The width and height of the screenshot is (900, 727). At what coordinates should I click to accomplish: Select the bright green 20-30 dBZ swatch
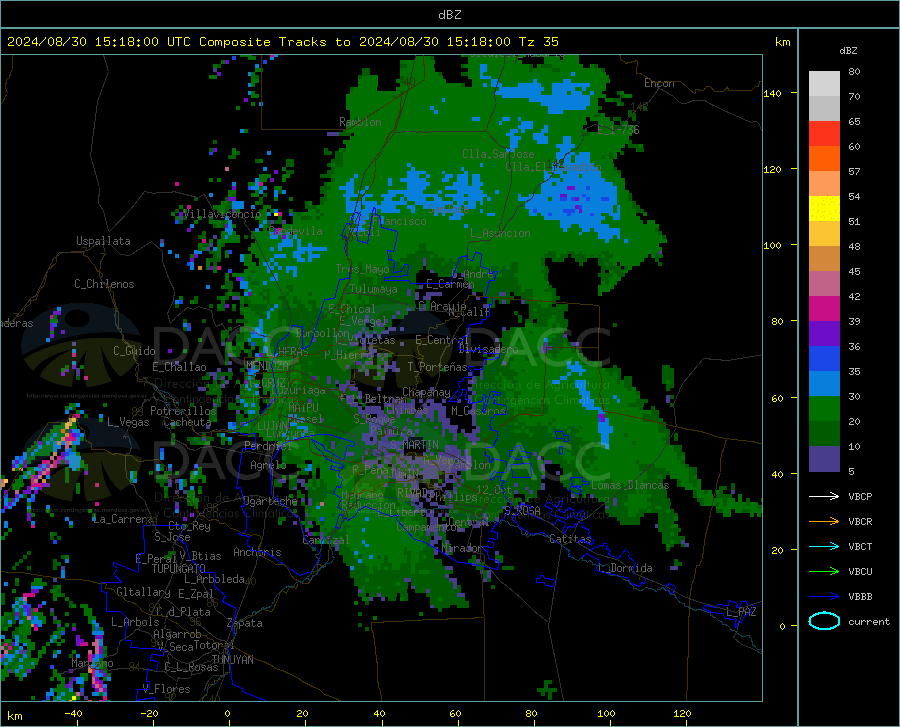[824, 409]
